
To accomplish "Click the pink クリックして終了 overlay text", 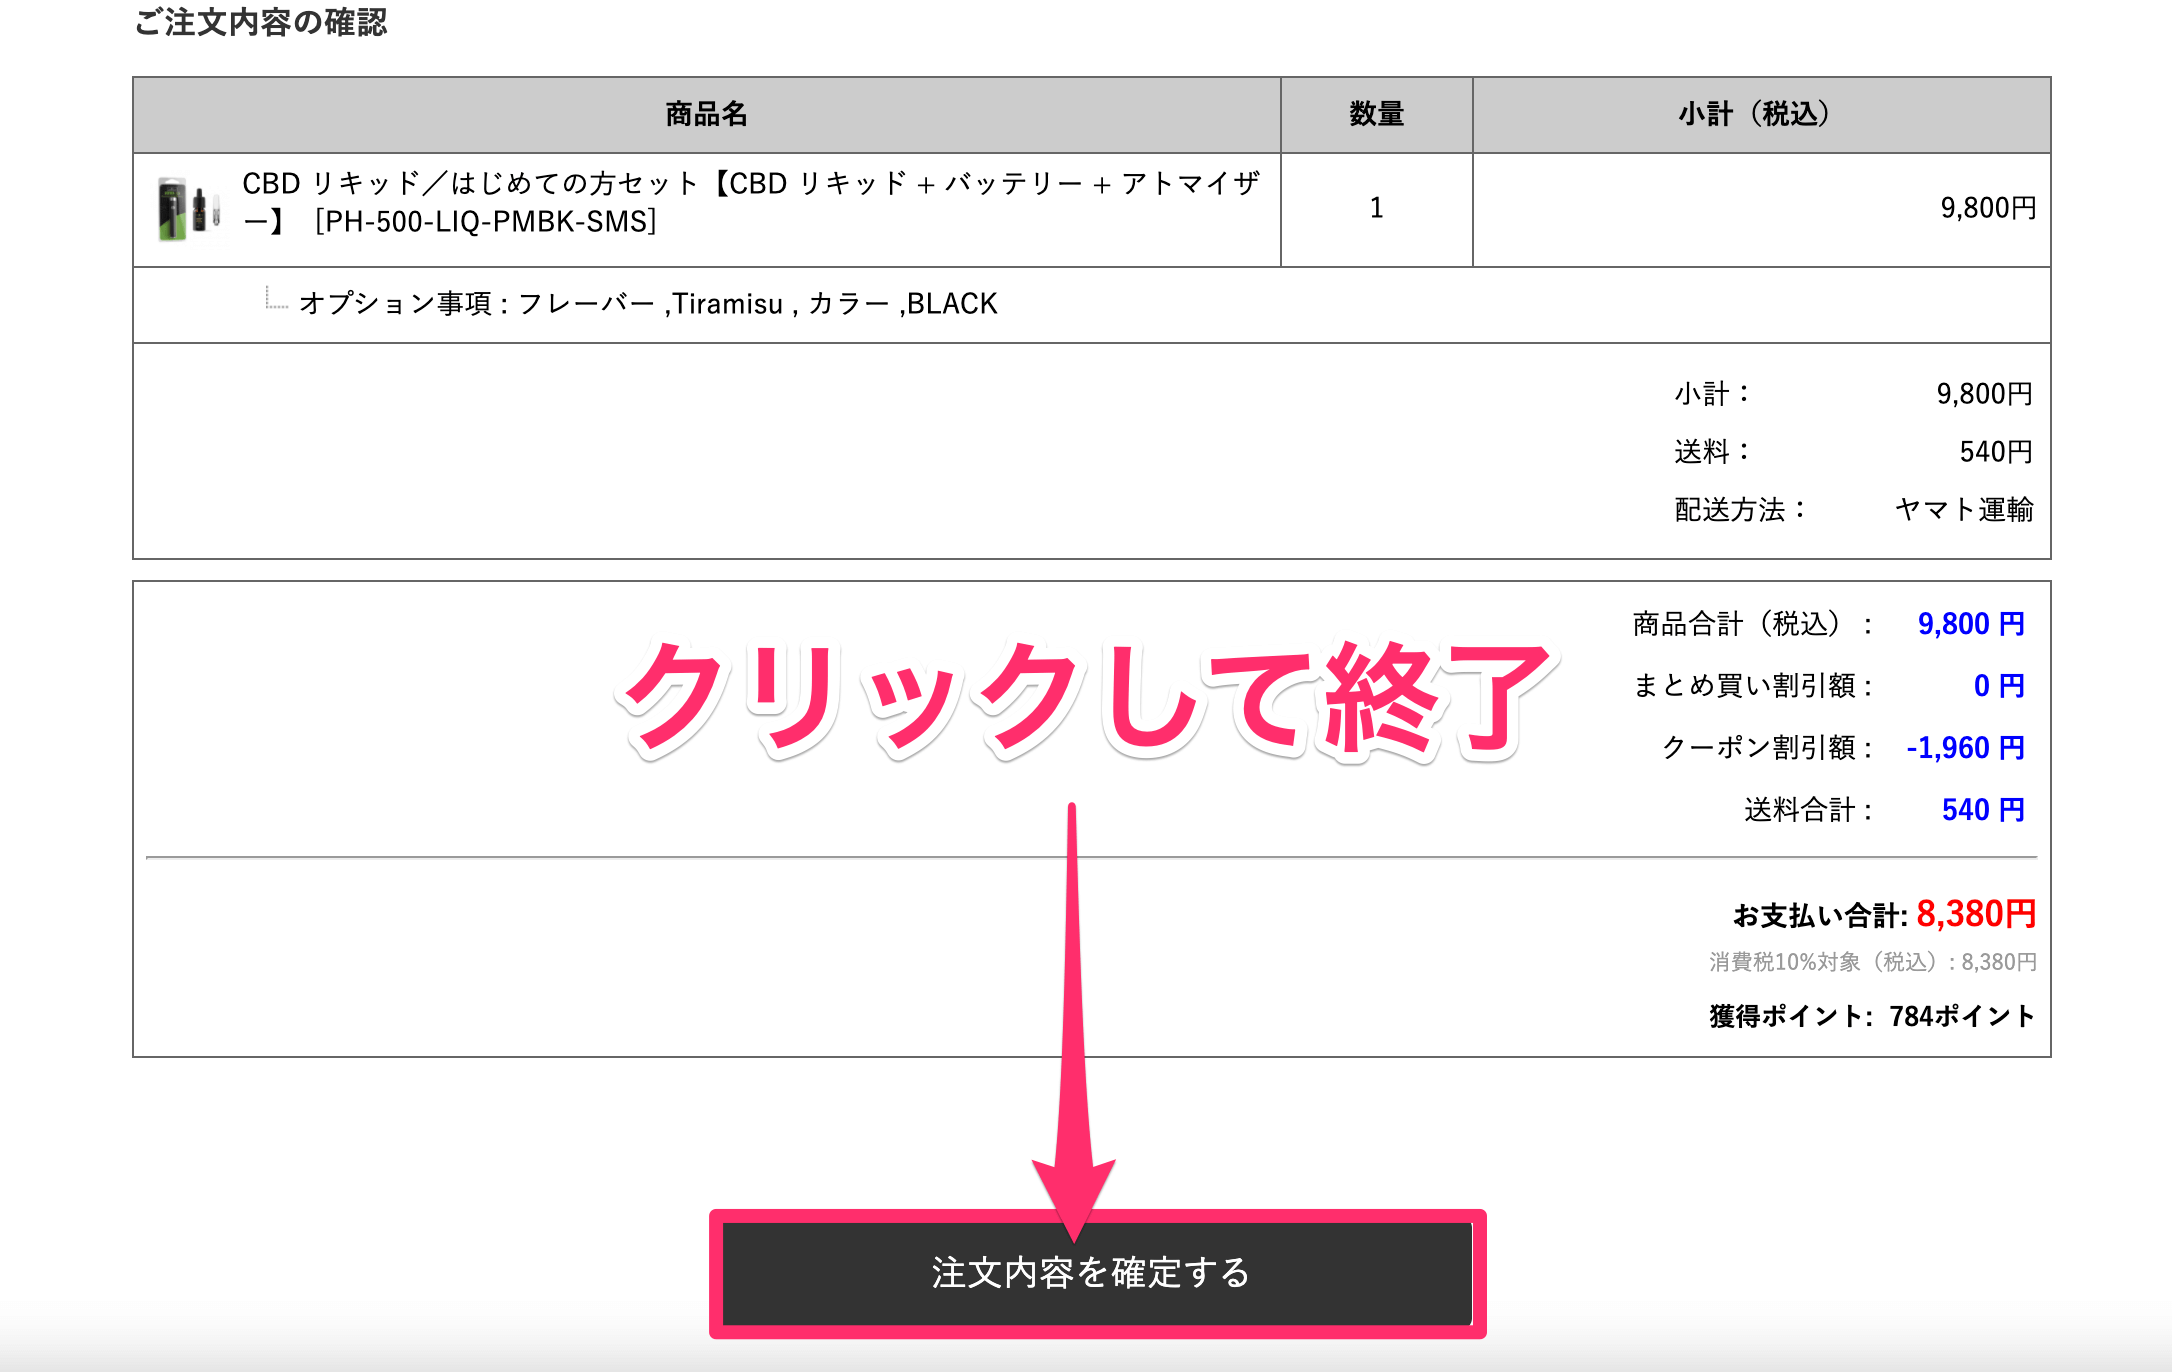I will [x=1085, y=700].
